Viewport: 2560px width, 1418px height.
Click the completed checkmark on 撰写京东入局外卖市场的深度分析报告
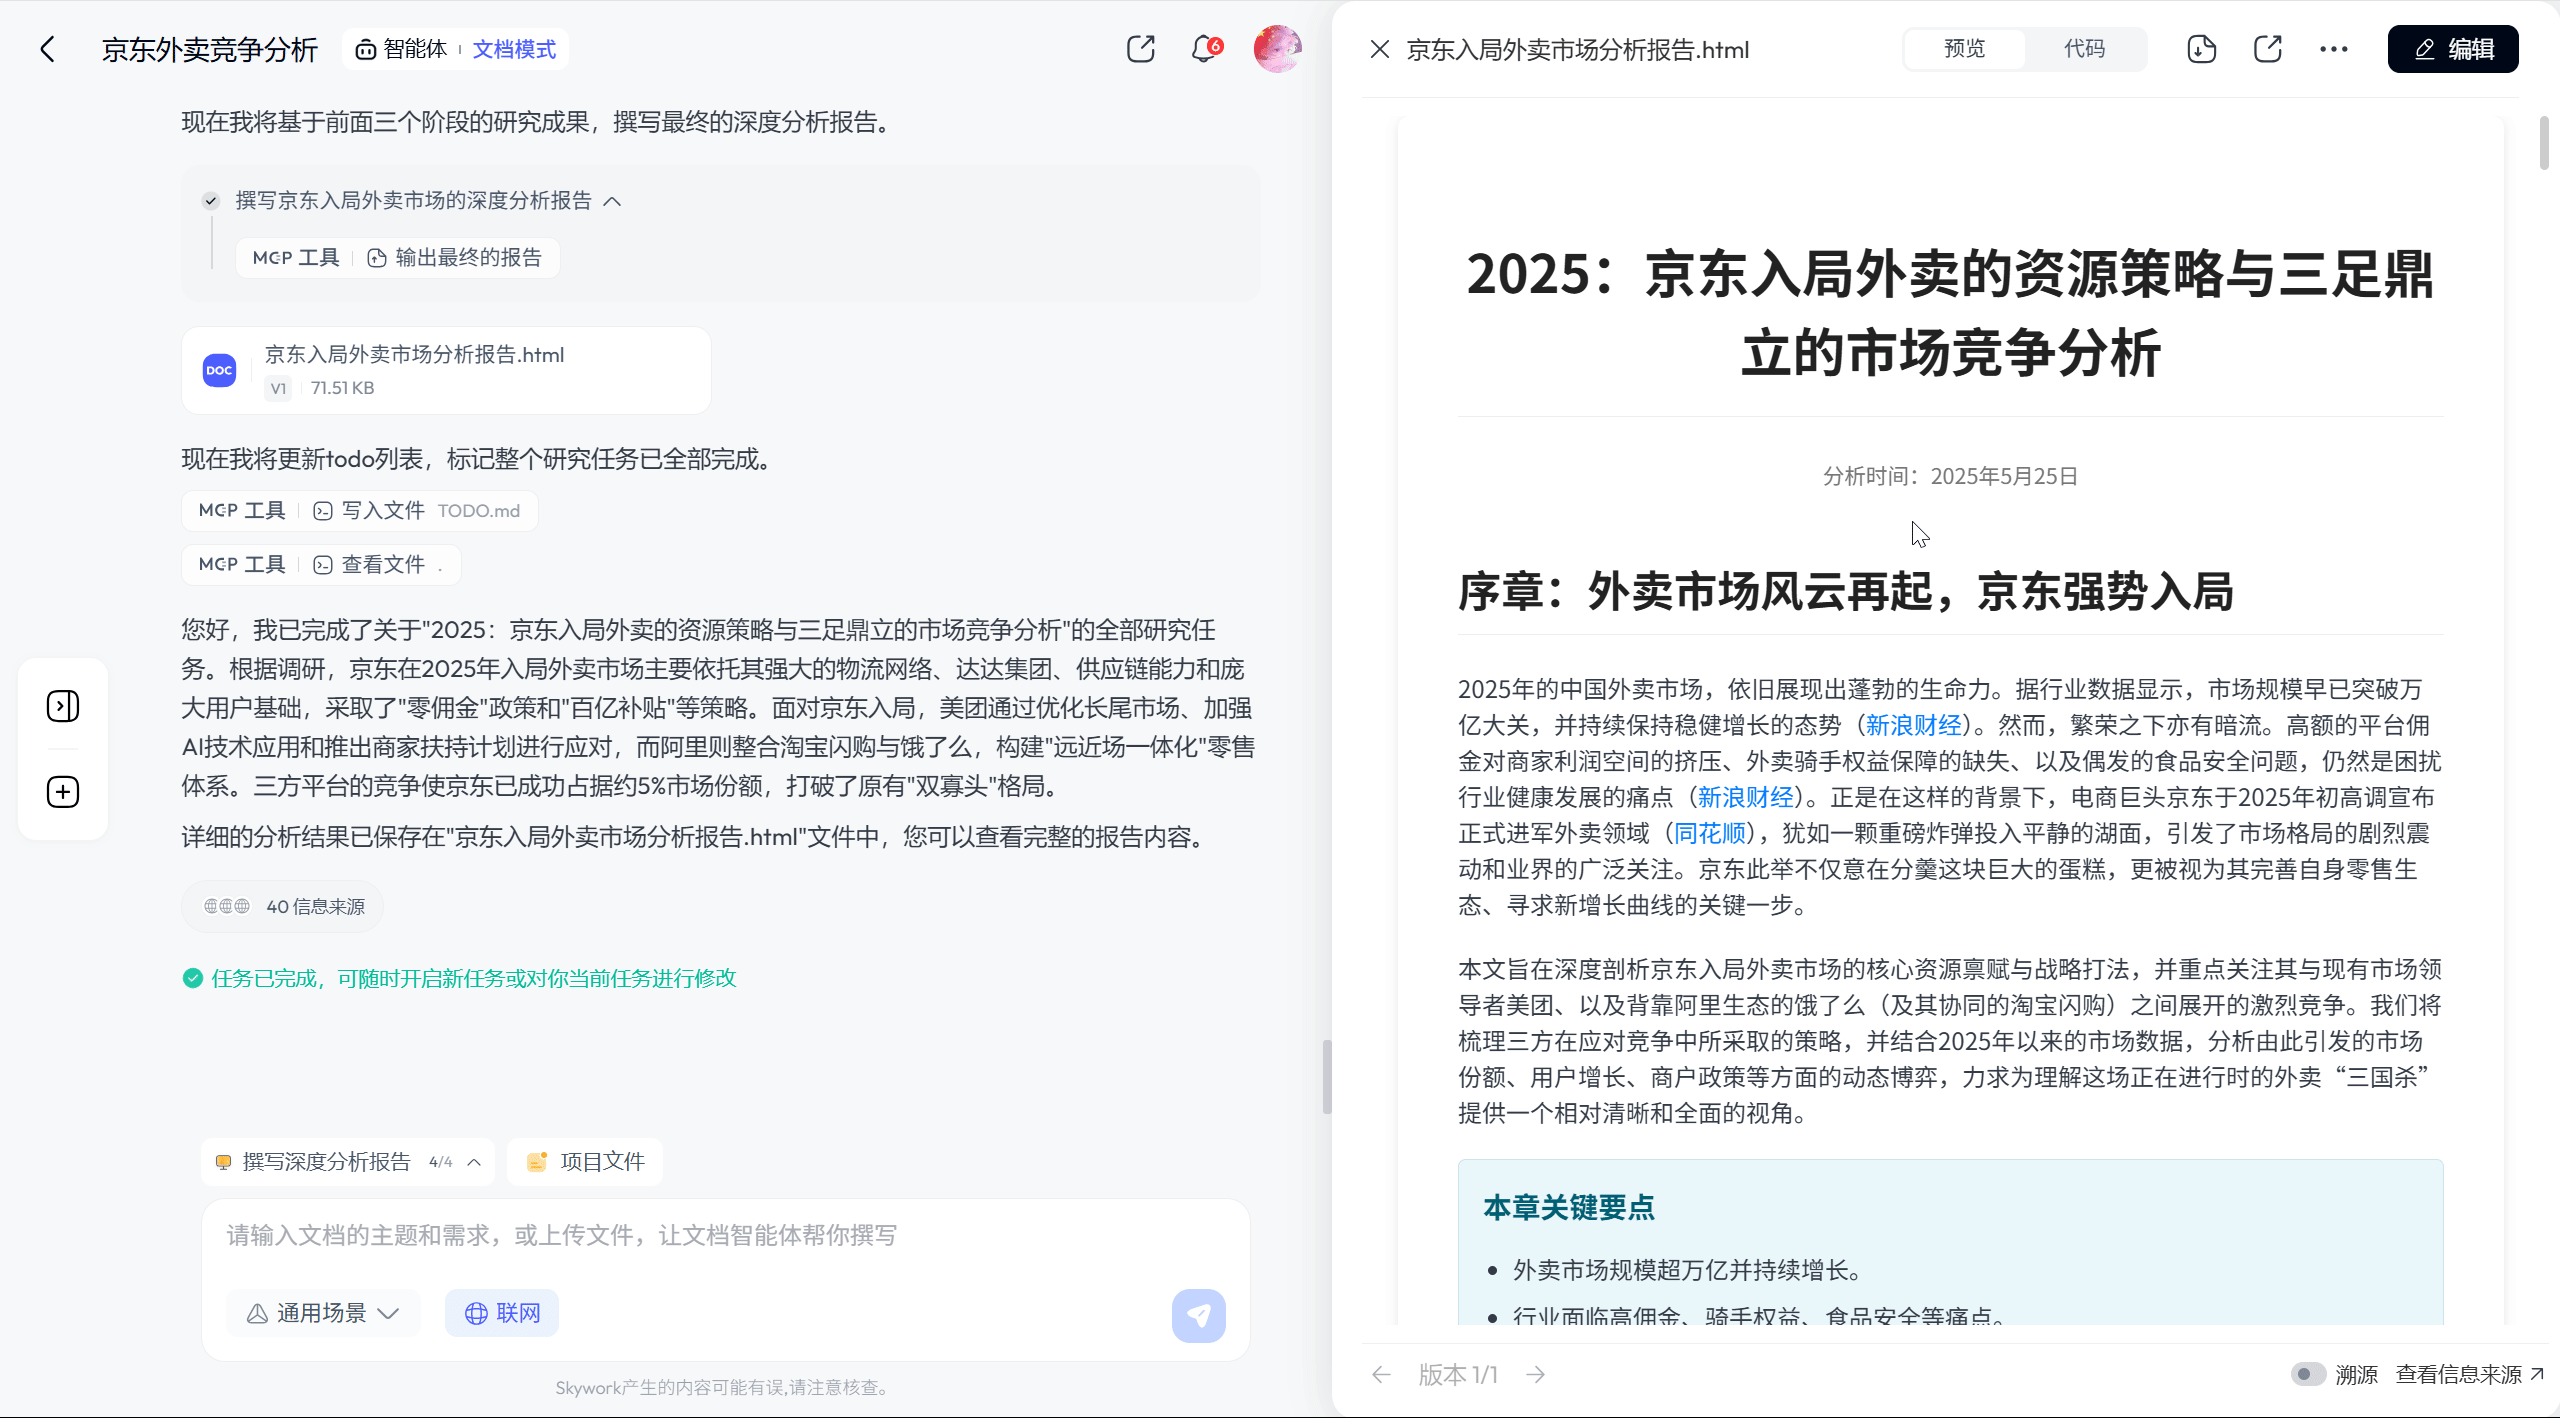[211, 200]
